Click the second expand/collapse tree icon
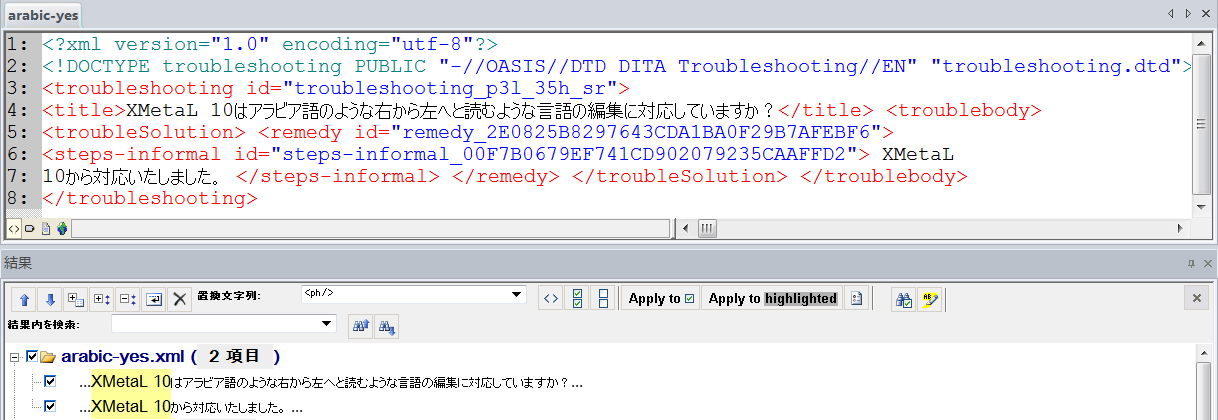The width and height of the screenshot is (1218, 420). pyautogui.click(x=101, y=299)
